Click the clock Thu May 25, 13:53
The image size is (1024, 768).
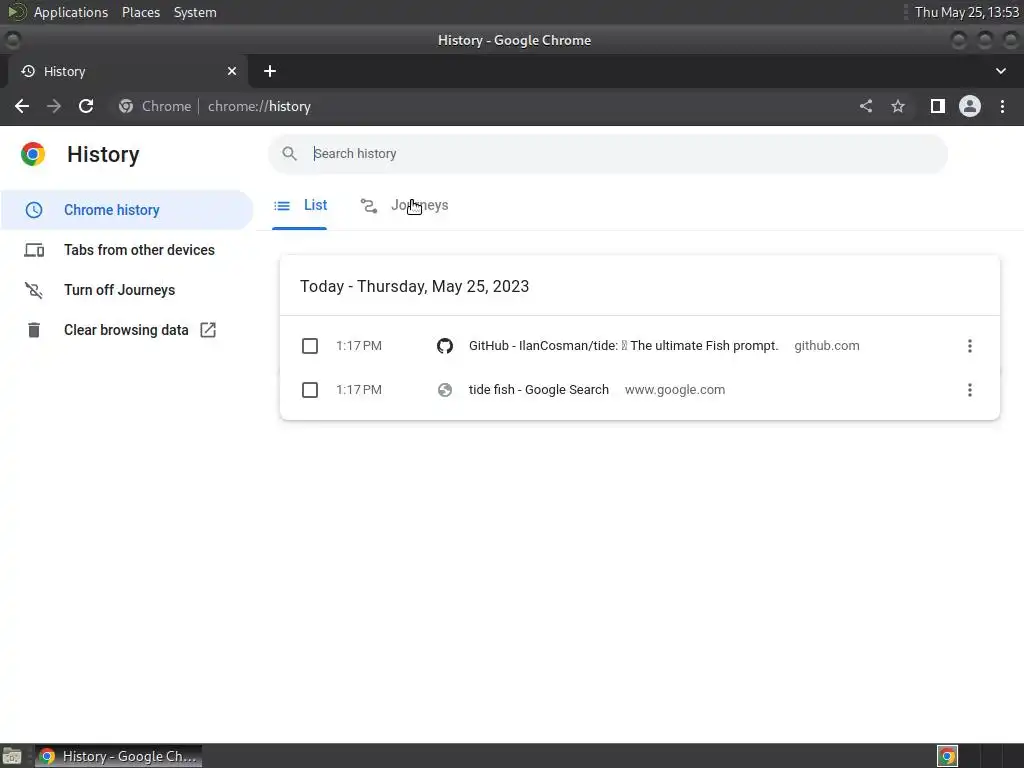[x=967, y=12]
